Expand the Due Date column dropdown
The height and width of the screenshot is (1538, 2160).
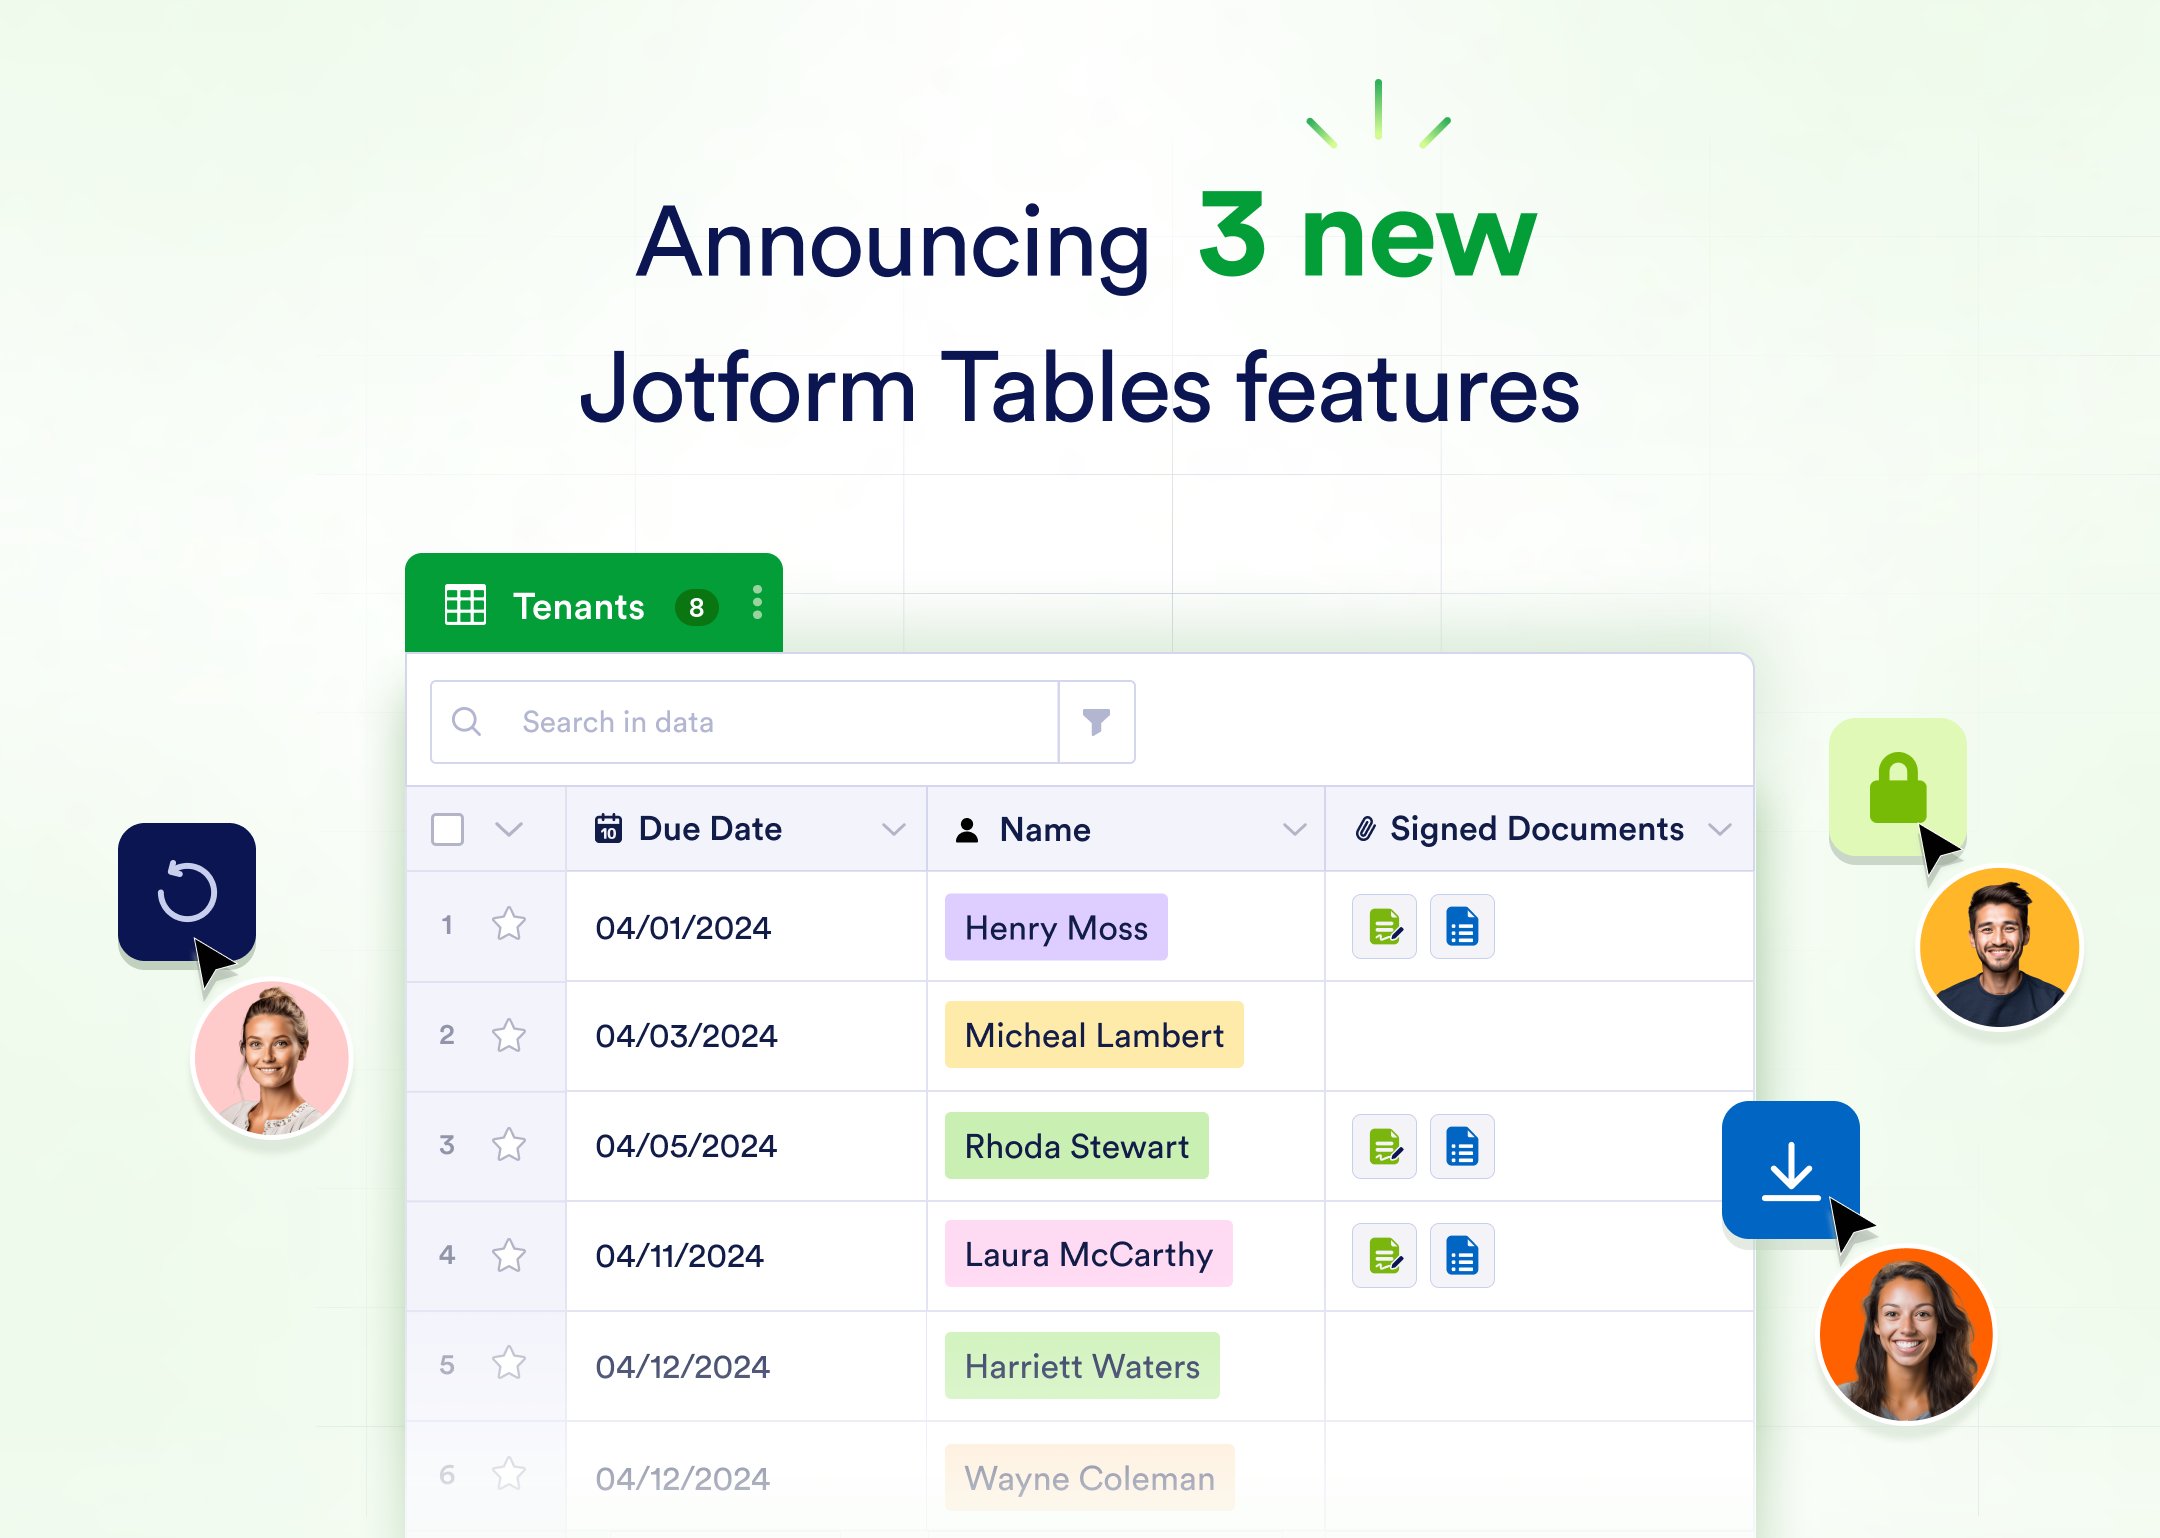tap(893, 829)
